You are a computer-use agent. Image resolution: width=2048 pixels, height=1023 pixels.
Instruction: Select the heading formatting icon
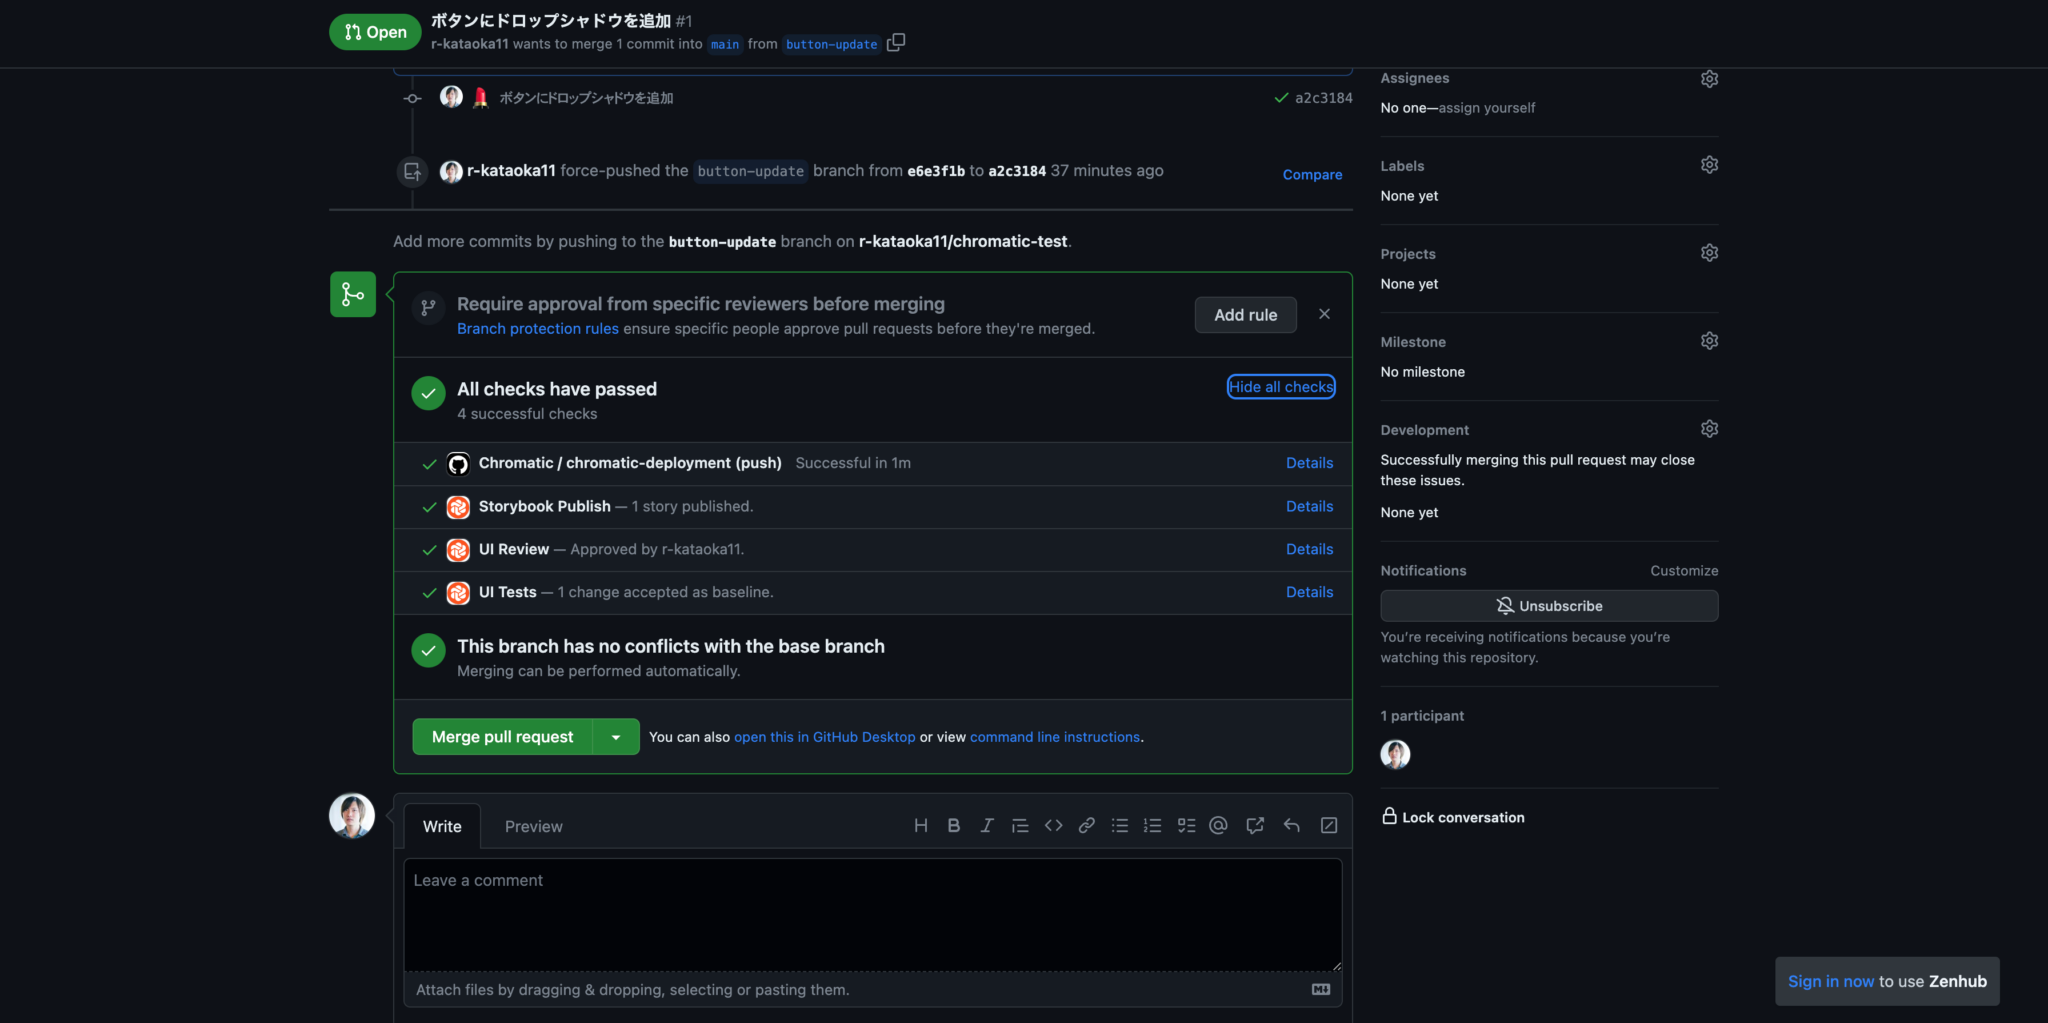click(x=920, y=825)
